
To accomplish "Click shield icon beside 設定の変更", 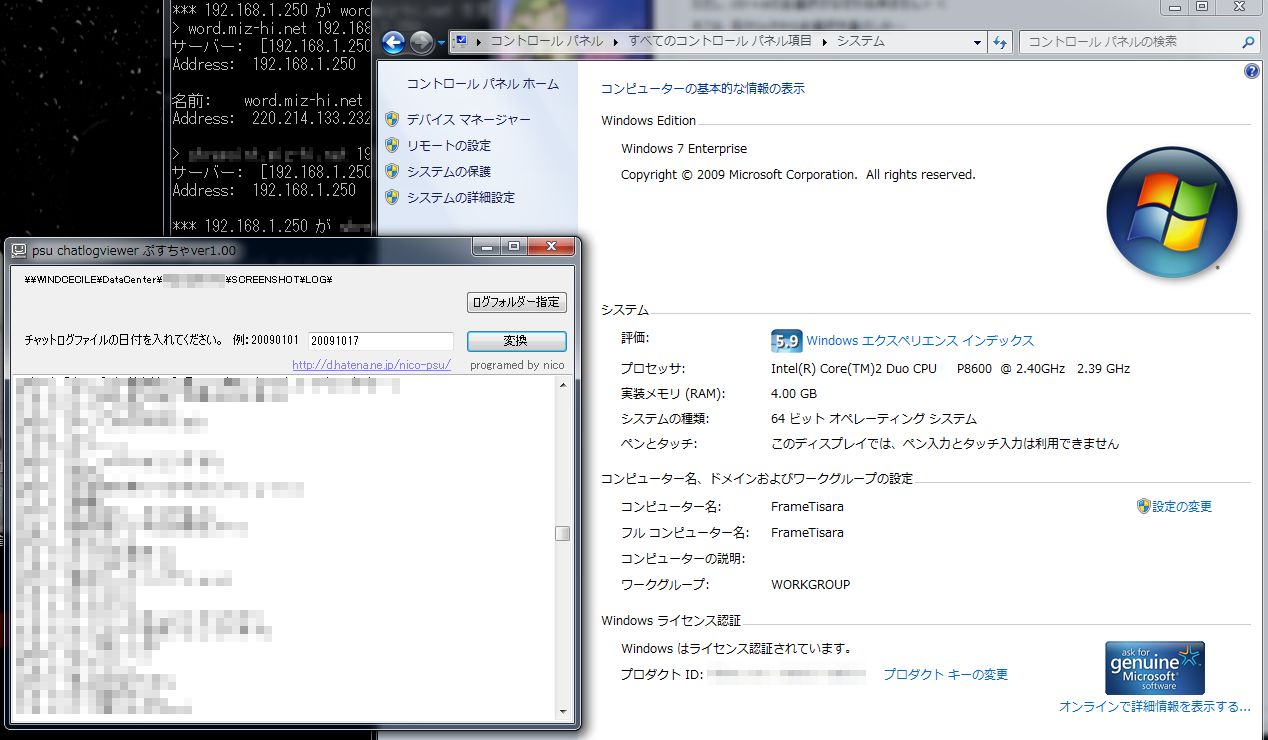I will tap(1144, 506).
